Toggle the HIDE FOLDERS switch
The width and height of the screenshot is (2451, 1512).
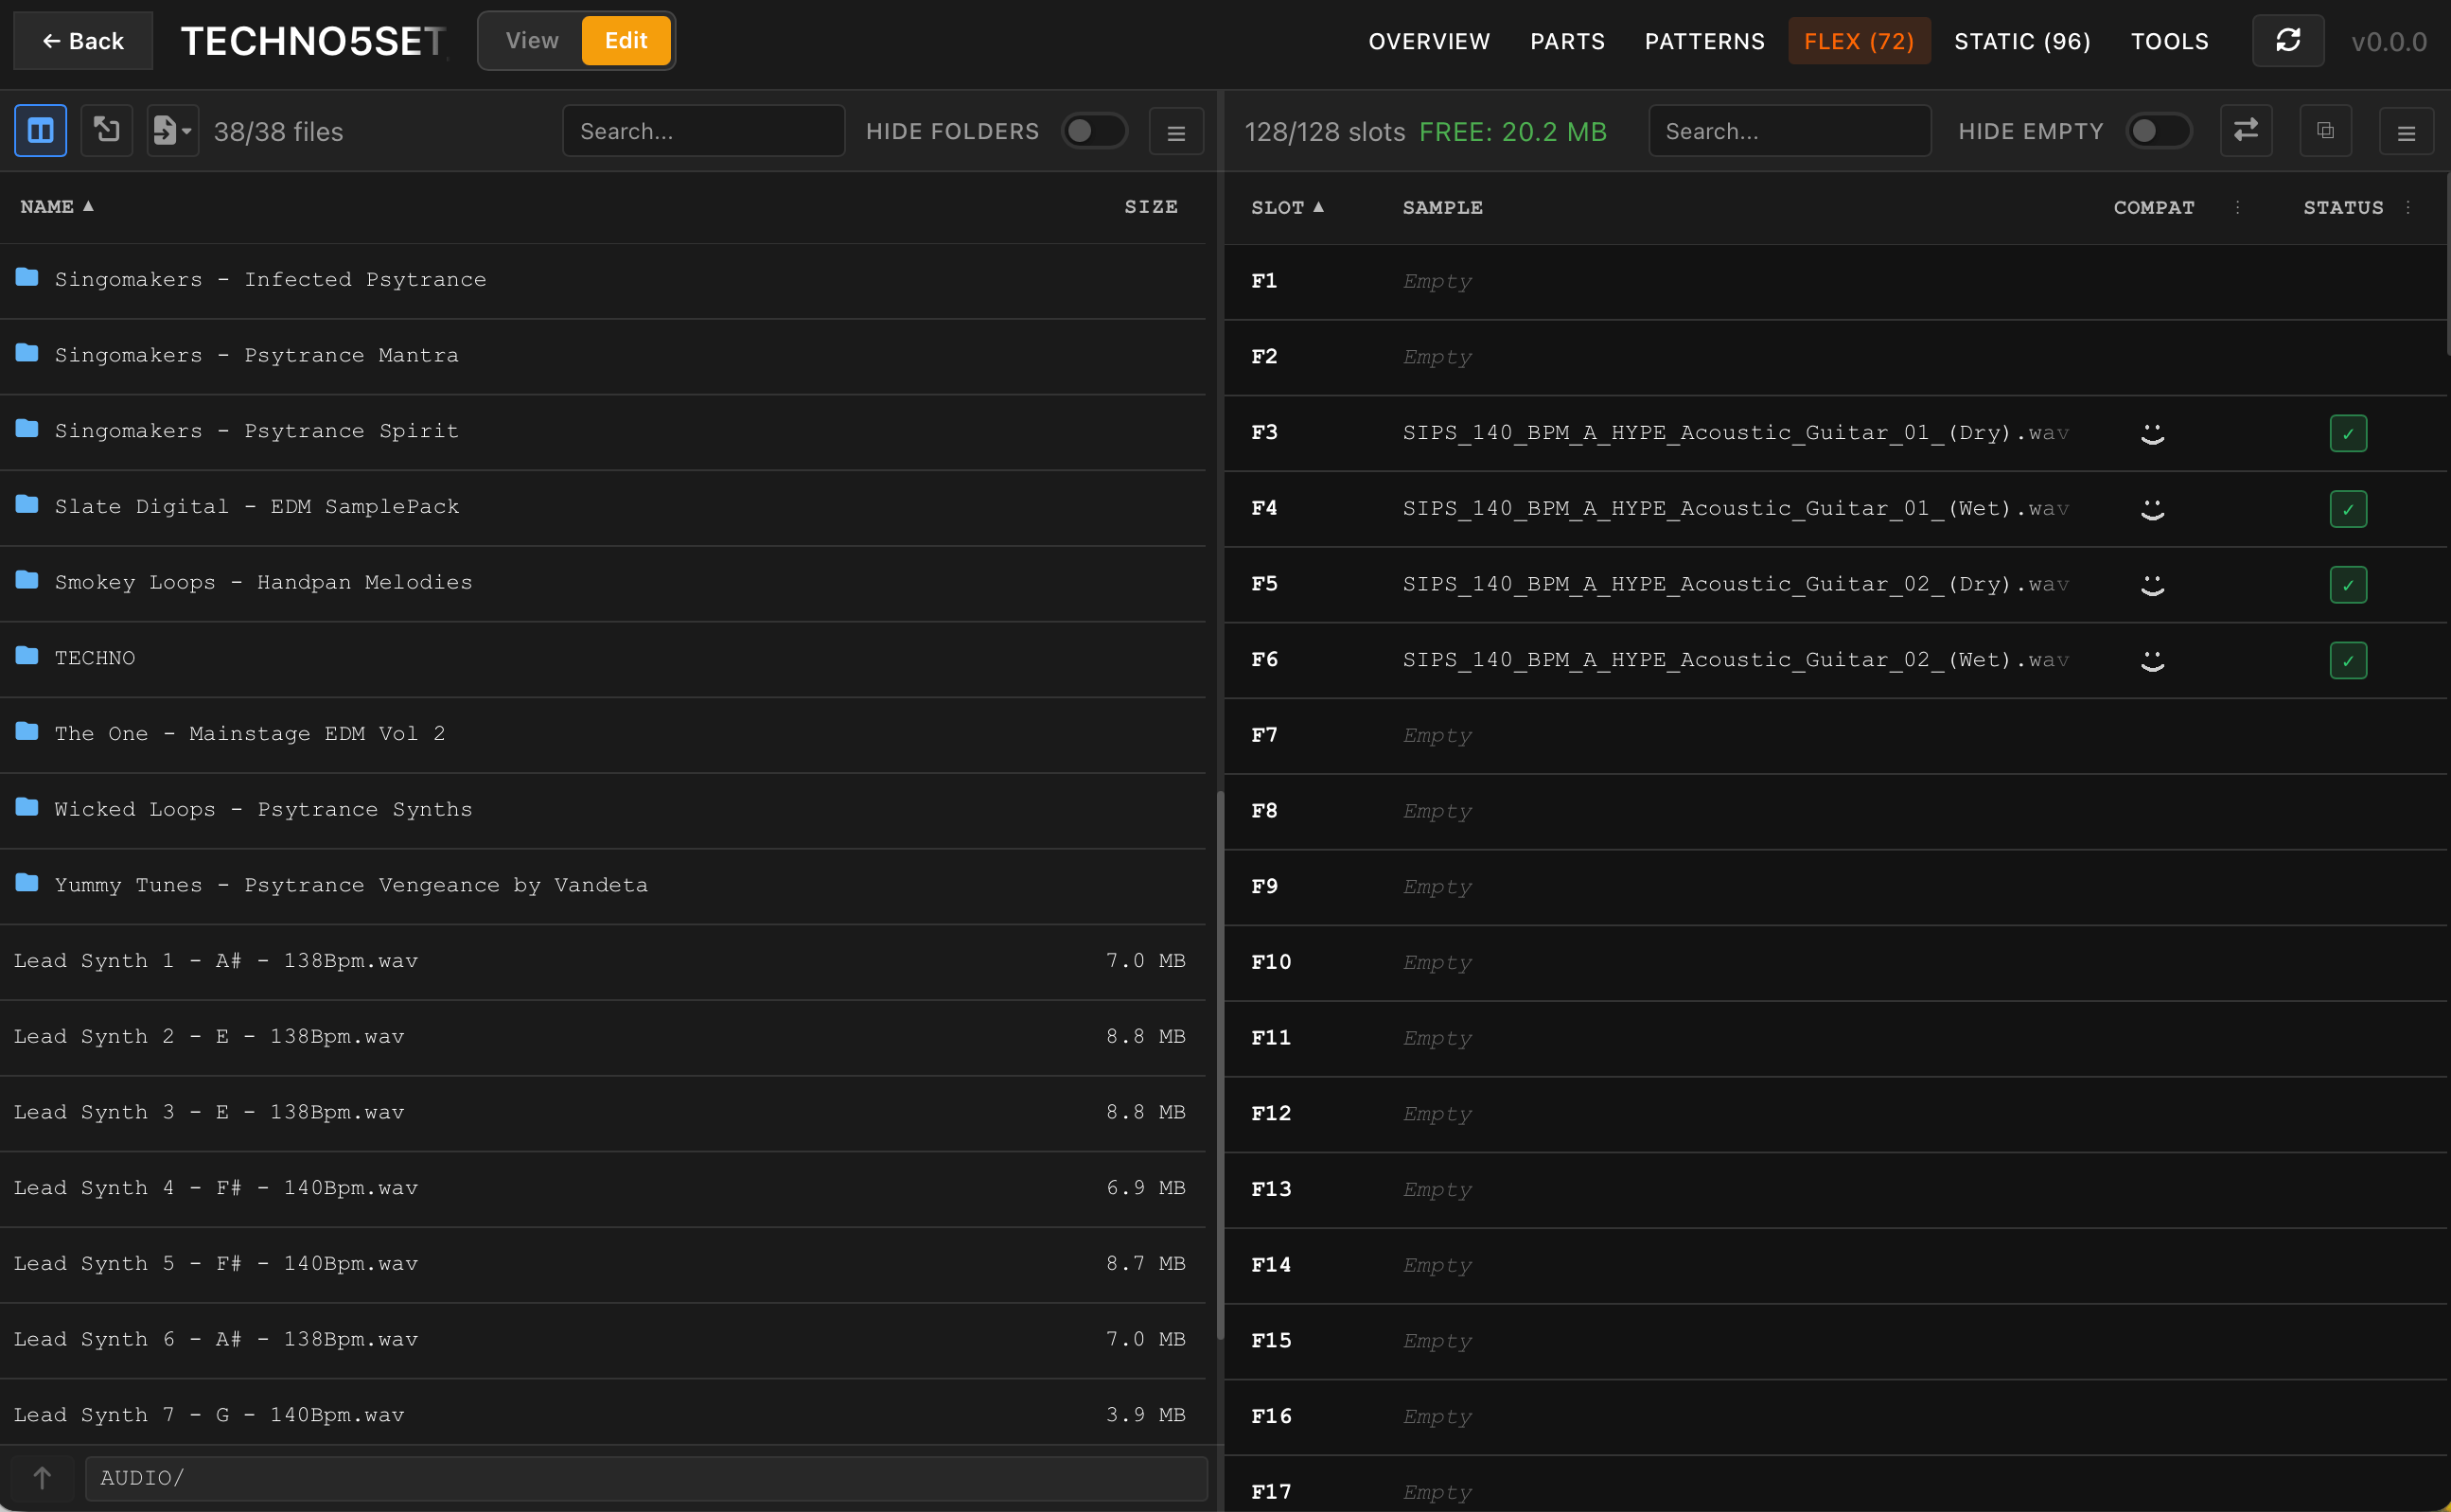[1094, 131]
